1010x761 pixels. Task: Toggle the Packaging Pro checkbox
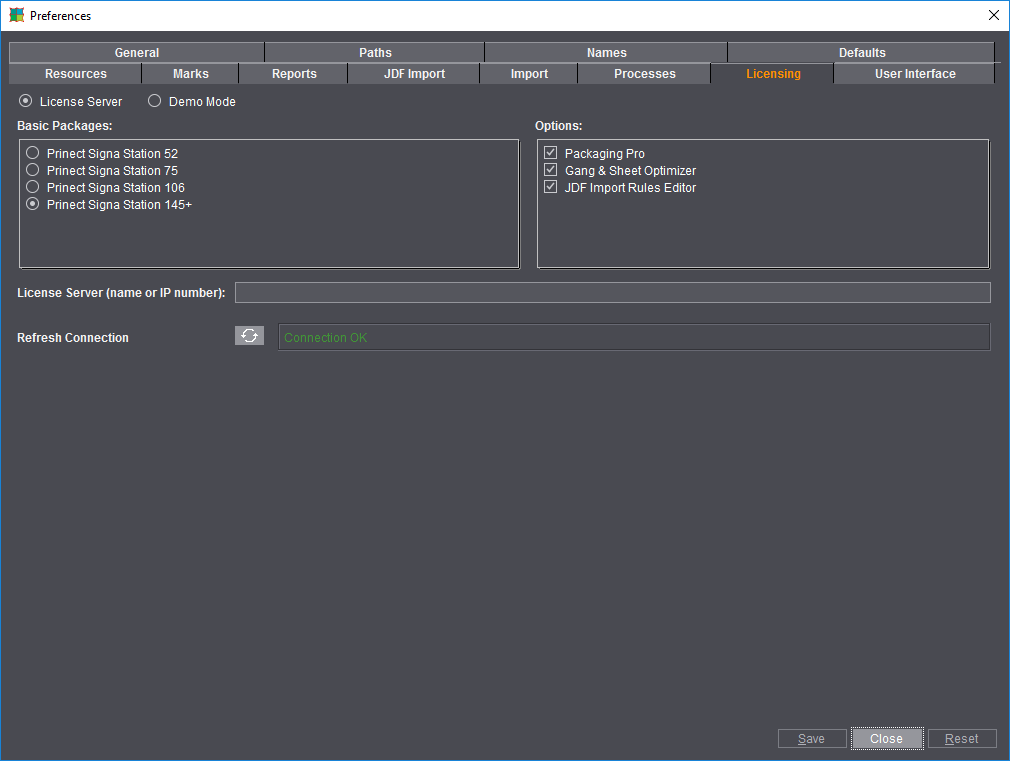pos(550,153)
